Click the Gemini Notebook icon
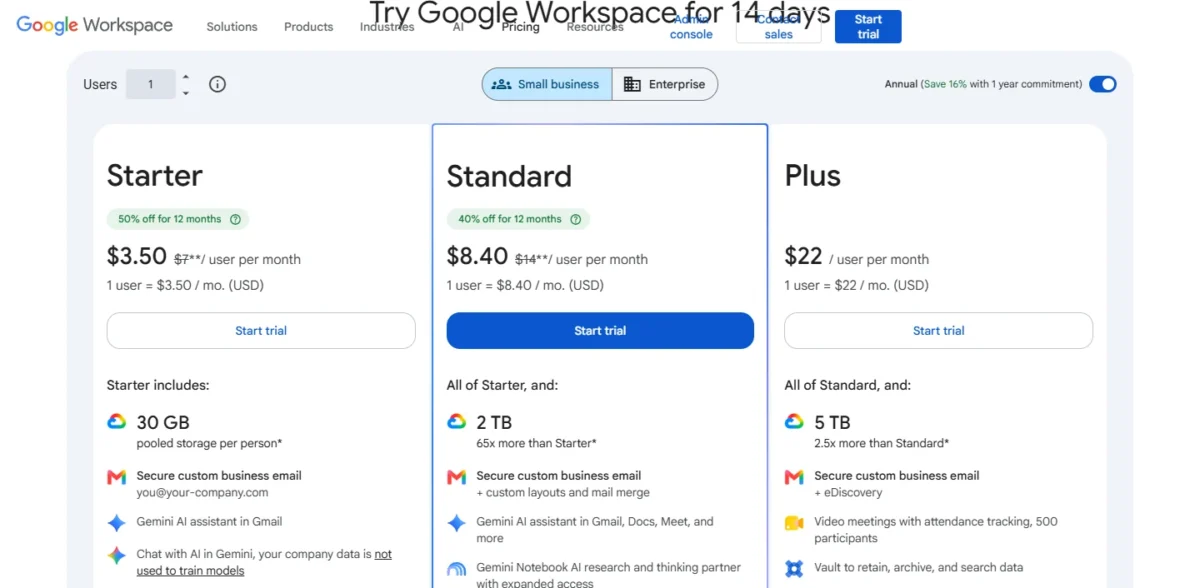Screen dimensions: 1200x588 click(456, 570)
